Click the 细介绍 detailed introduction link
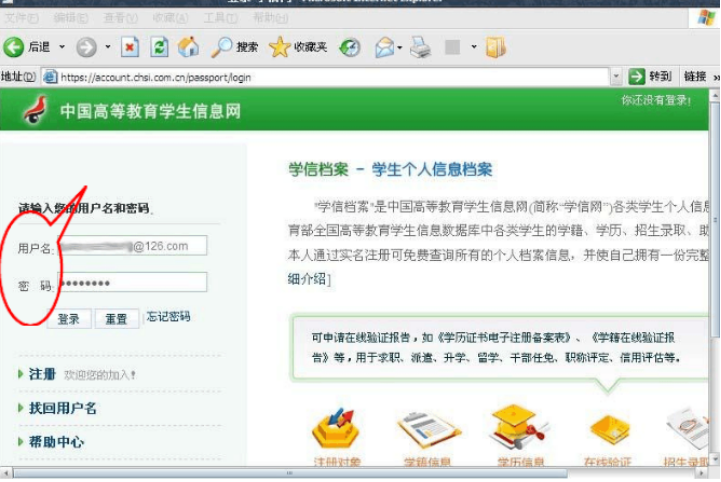The width and height of the screenshot is (721, 482). click(307, 279)
